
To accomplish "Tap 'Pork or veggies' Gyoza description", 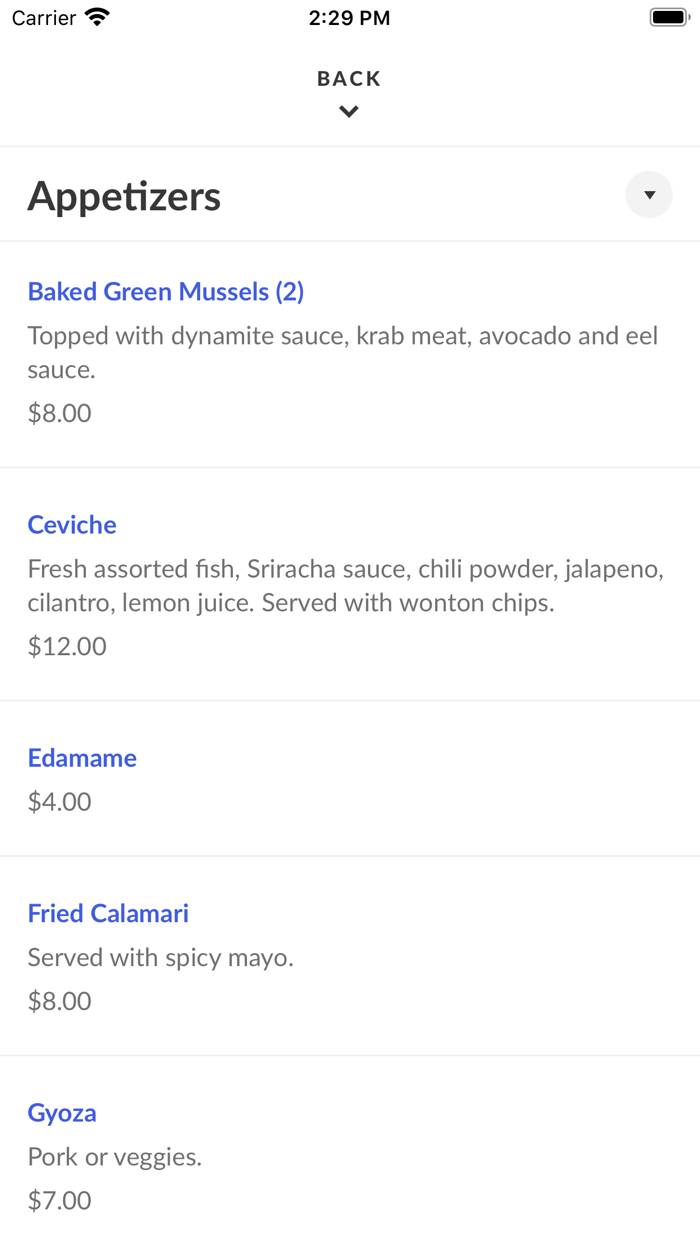I will [x=115, y=1157].
